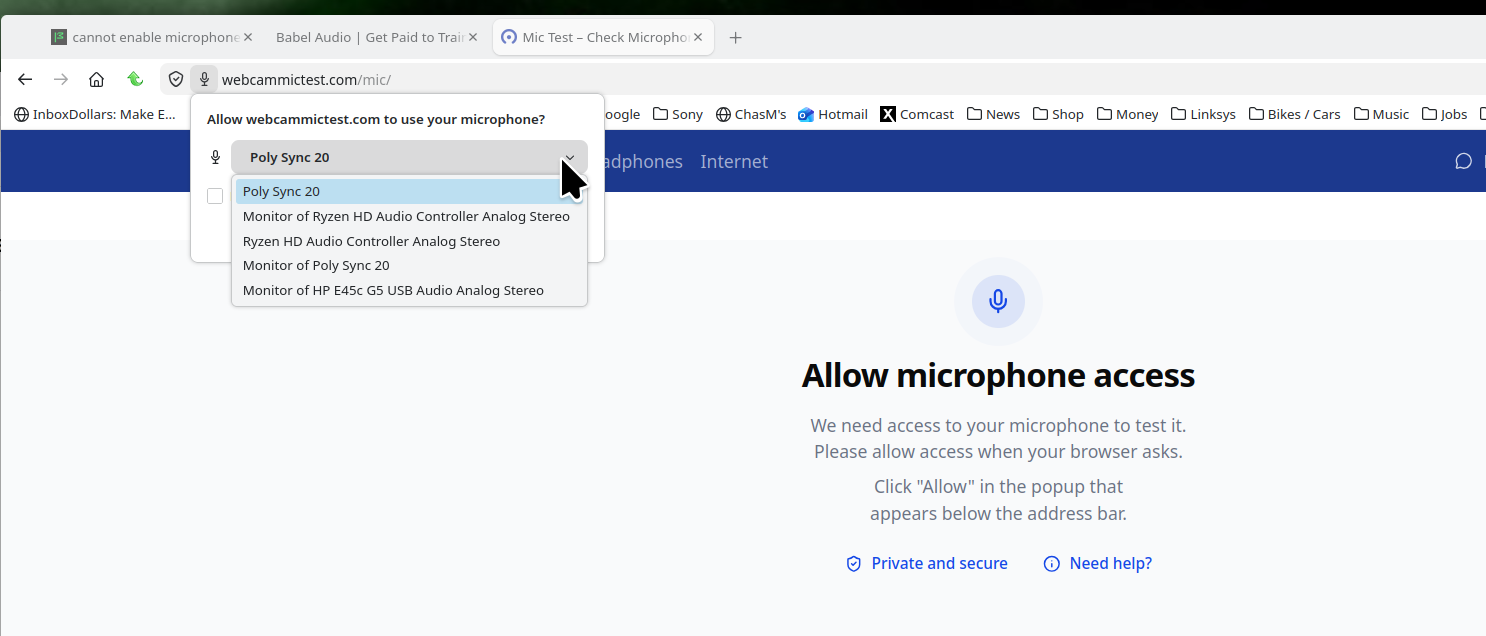Pick Monitor of HP E45c G5 USB Audio
1486x636 pixels.
tap(409, 290)
